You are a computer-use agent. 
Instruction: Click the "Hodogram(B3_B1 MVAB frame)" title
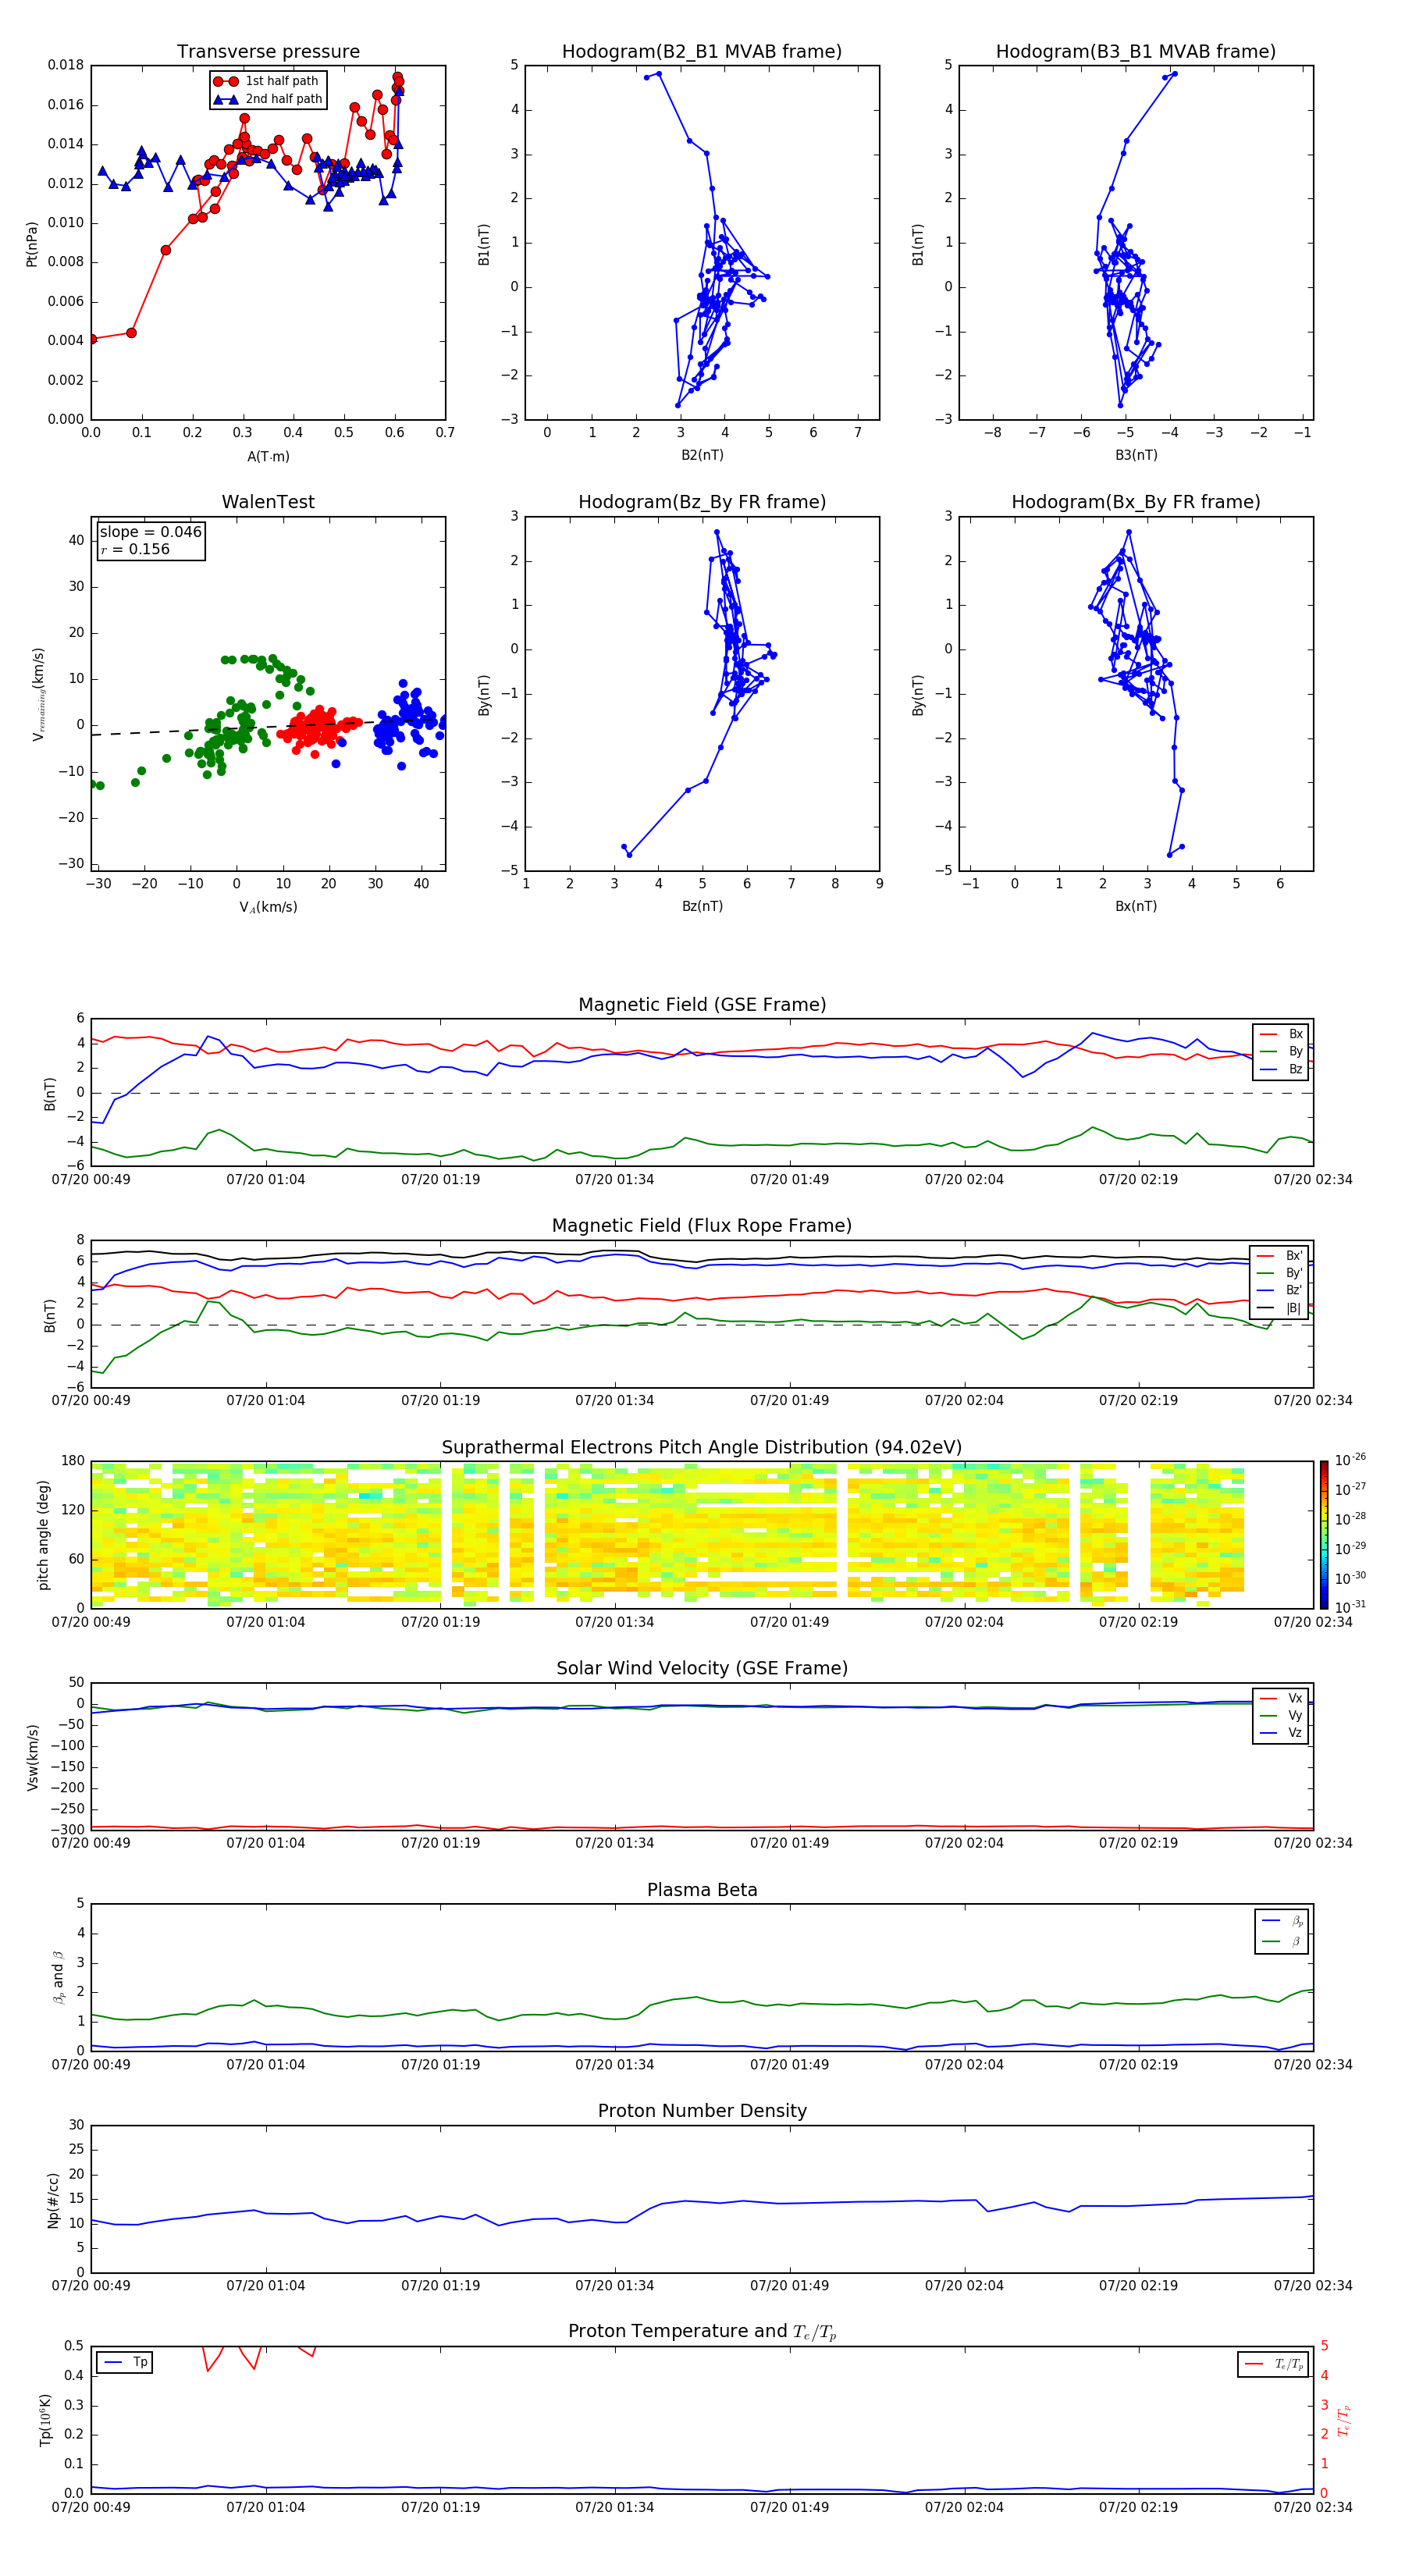pos(1136,52)
